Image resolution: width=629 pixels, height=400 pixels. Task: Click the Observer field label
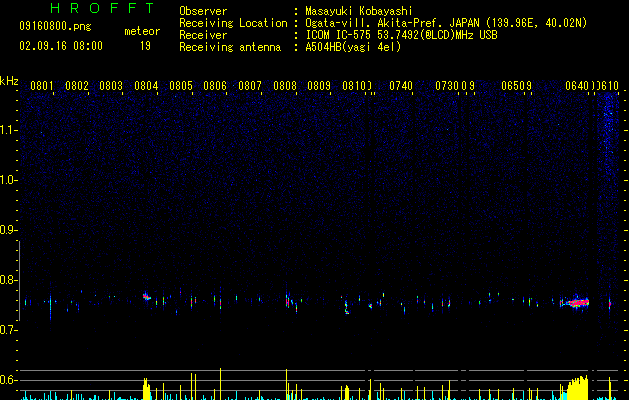pyautogui.click(x=203, y=11)
